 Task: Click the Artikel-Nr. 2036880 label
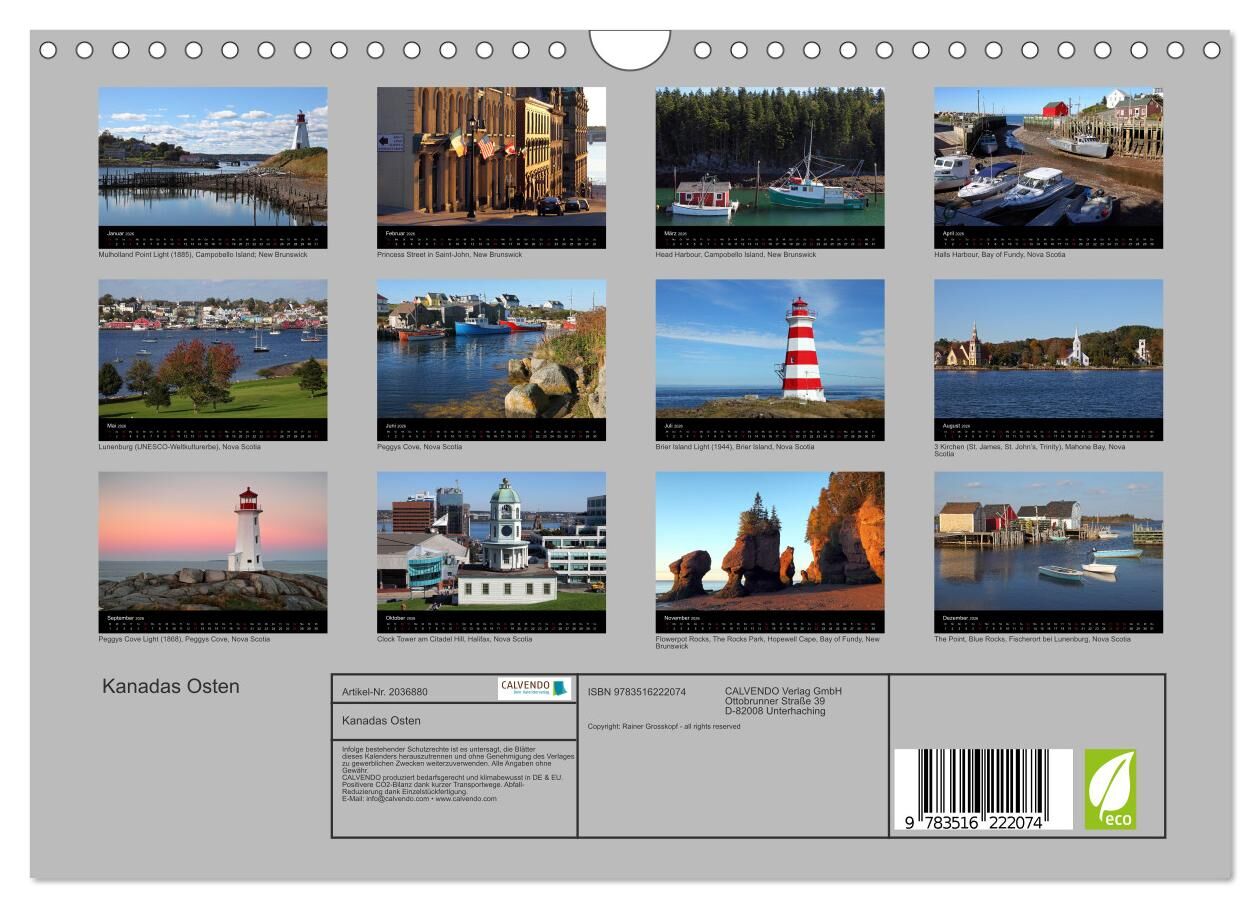pyautogui.click(x=385, y=691)
